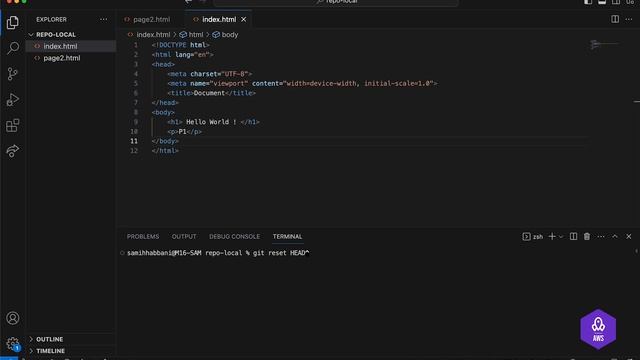
Task: Close the terminal panel
Action: pos(629,236)
